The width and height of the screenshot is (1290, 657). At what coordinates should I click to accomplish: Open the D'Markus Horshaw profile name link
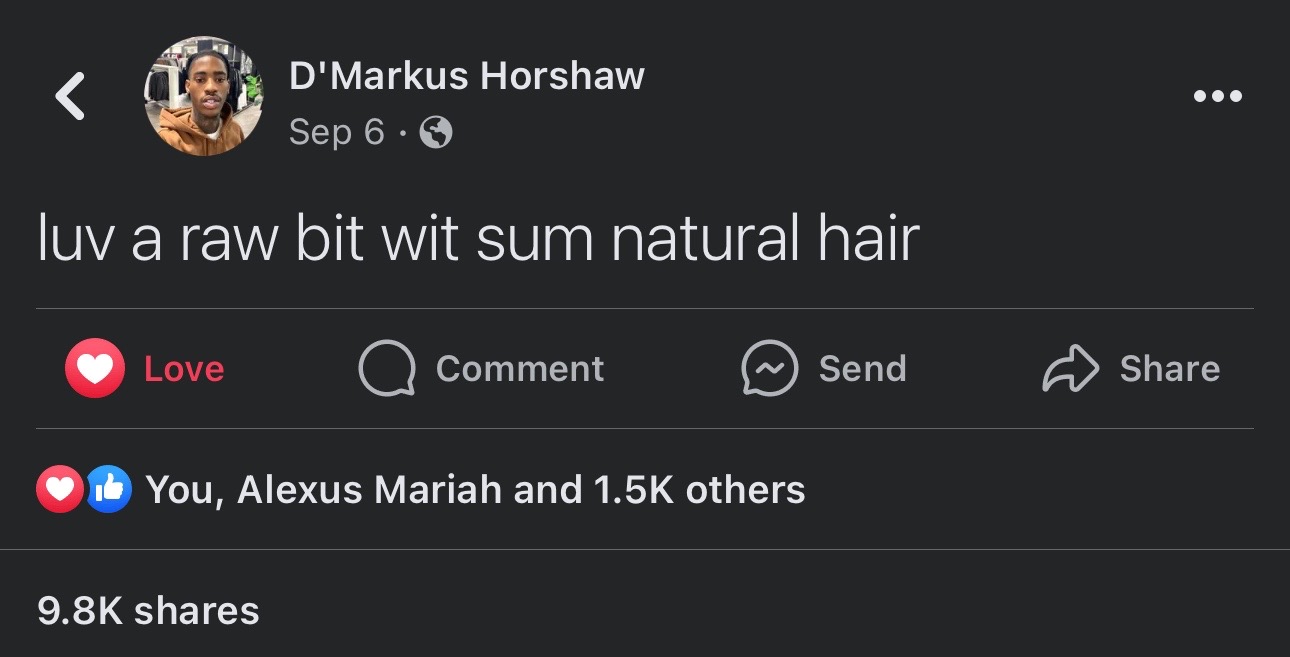coord(467,76)
